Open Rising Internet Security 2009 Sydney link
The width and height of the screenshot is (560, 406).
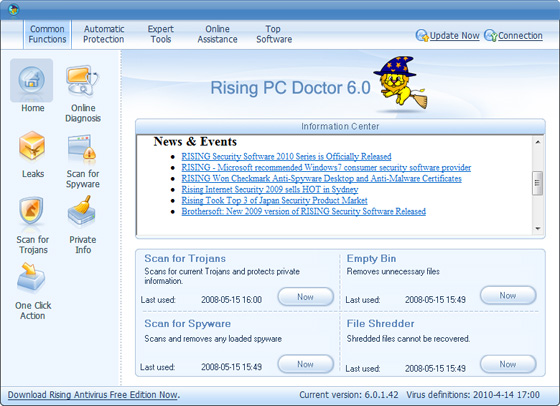[270, 189]
